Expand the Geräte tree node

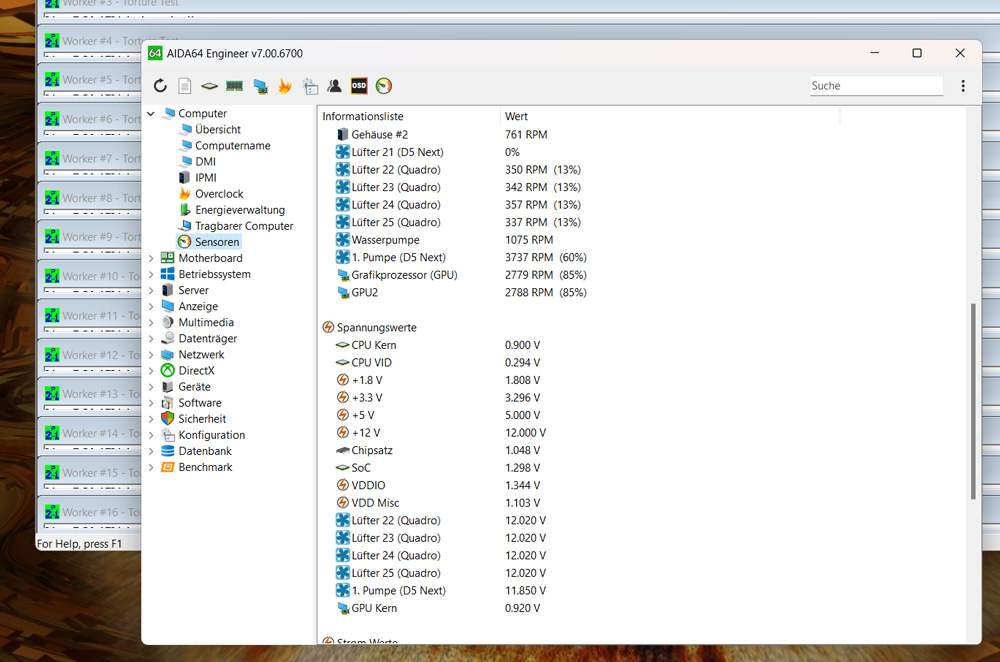coord(151,387)
